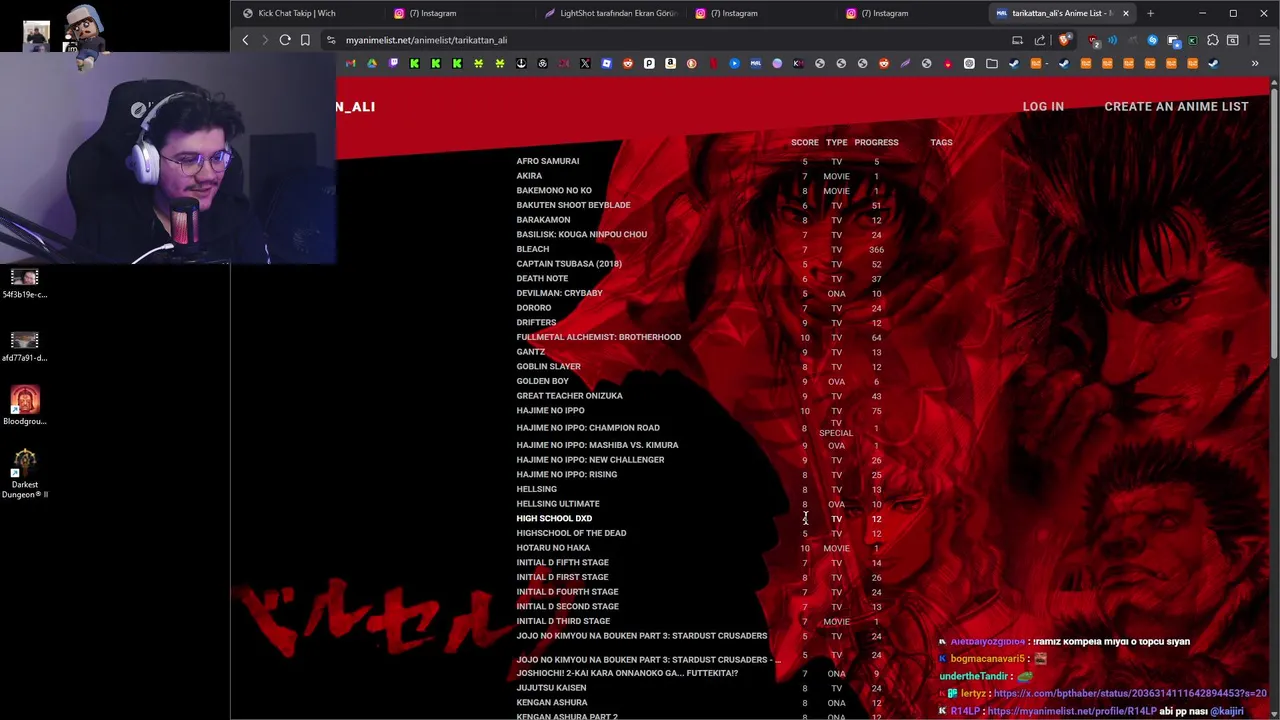This screenshot has height=720, width=1280.
Task: Open the Afro Samurai entry
Action: 547,161
